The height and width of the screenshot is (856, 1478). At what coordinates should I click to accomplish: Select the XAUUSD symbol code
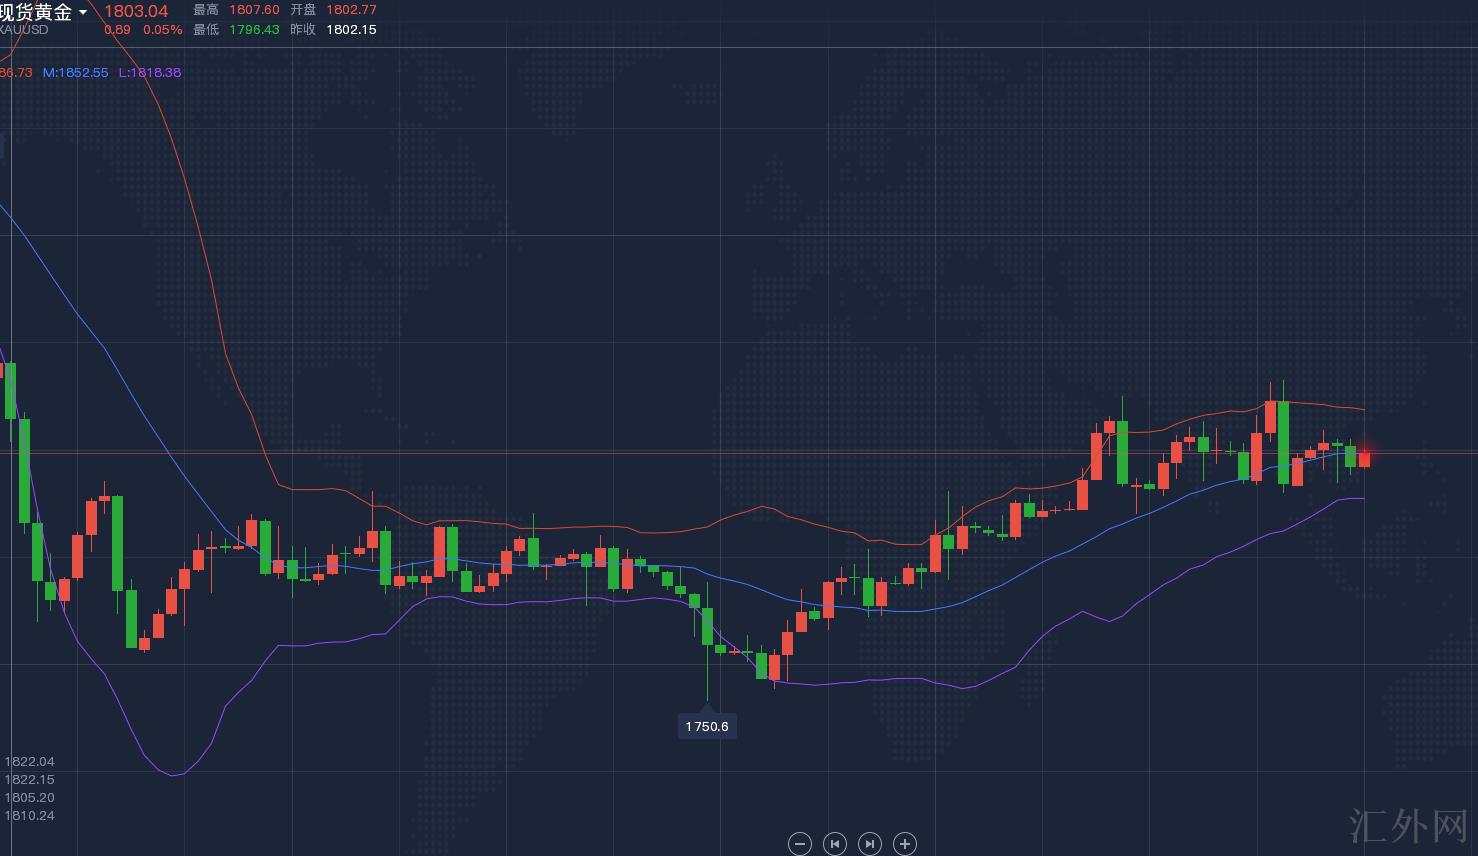tap(24, 30)
